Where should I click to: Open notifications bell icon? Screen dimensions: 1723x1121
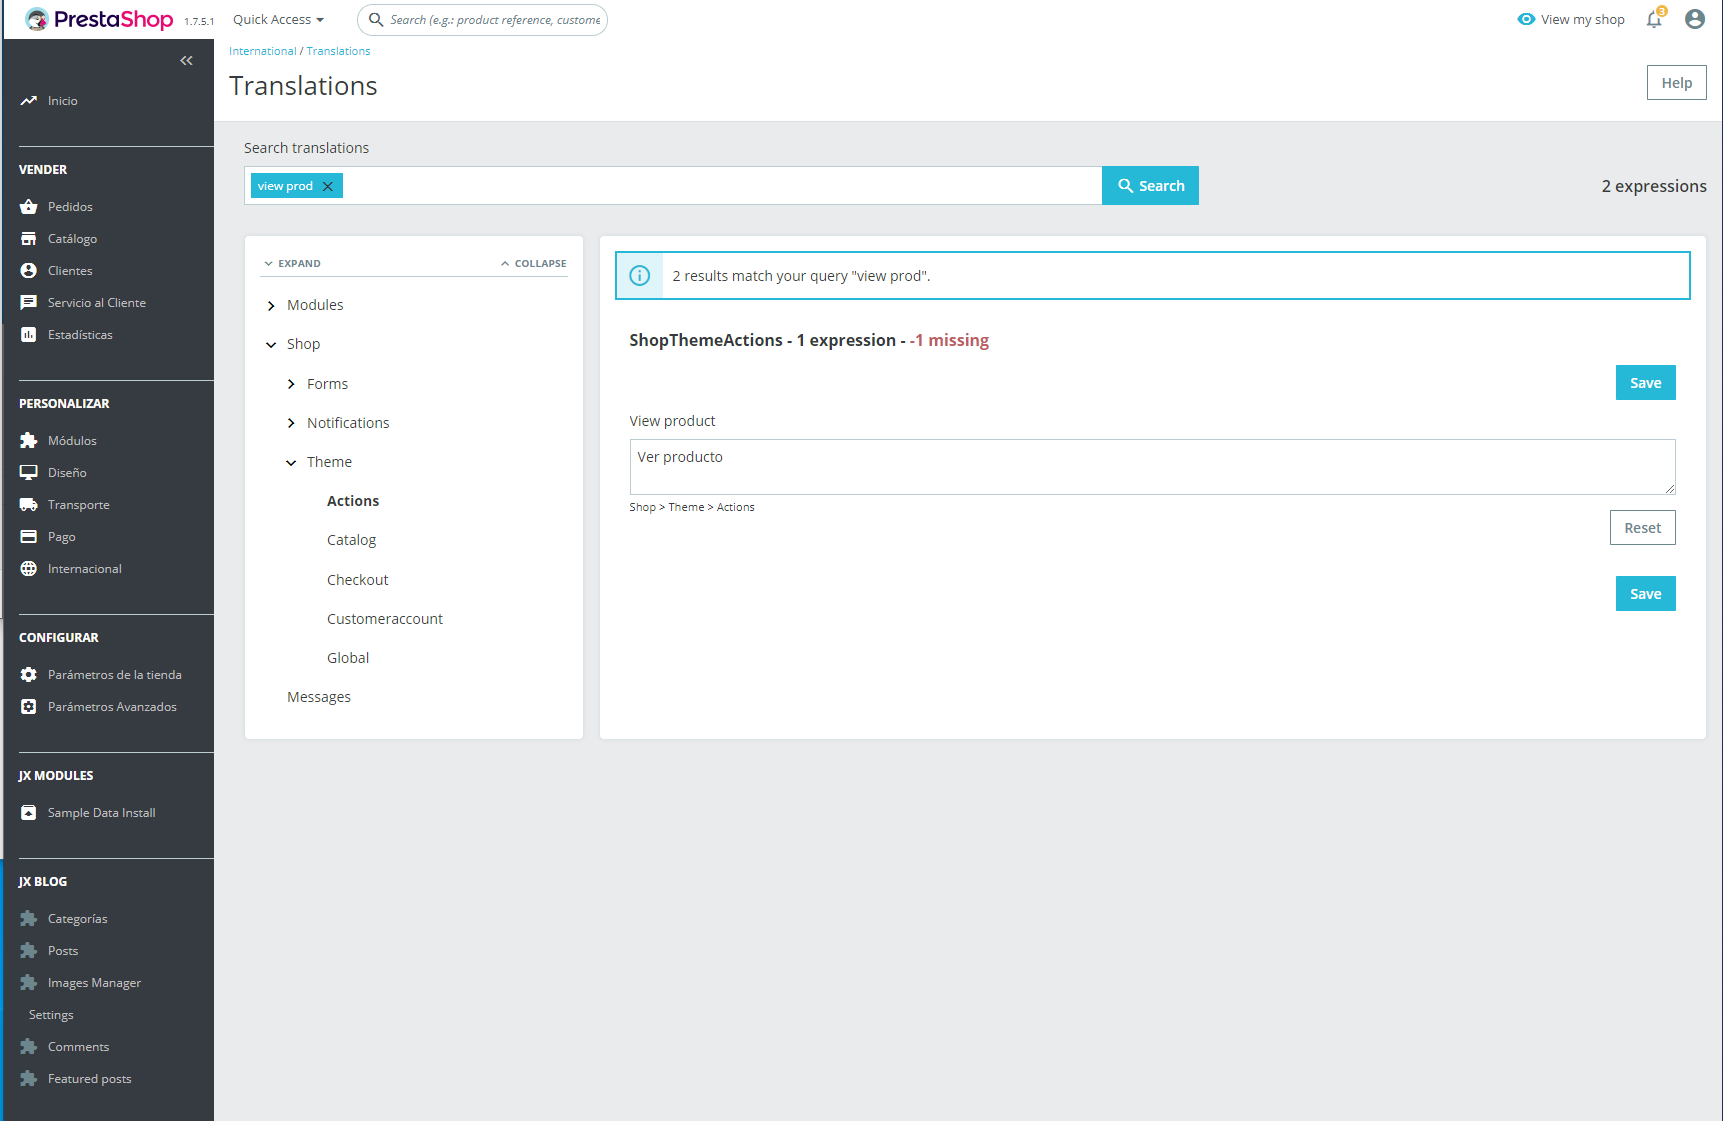pyautogui.click(x=1654, y=20)
